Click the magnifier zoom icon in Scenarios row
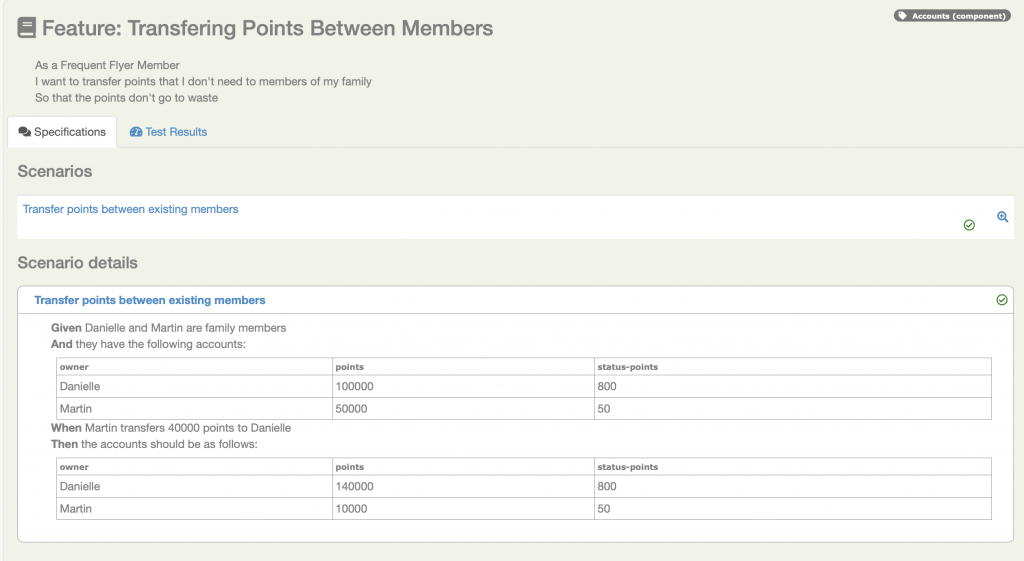 pos(1002,217)
